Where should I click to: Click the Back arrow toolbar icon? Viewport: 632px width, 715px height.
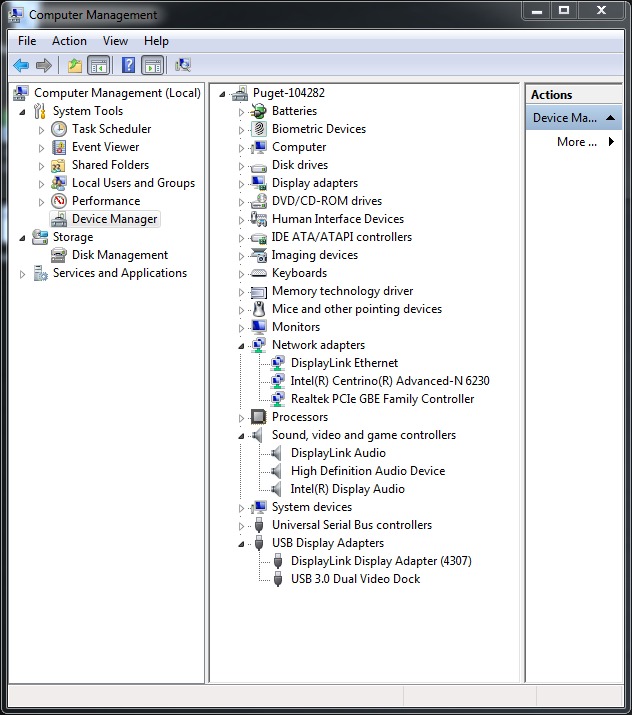click(20, 65)
